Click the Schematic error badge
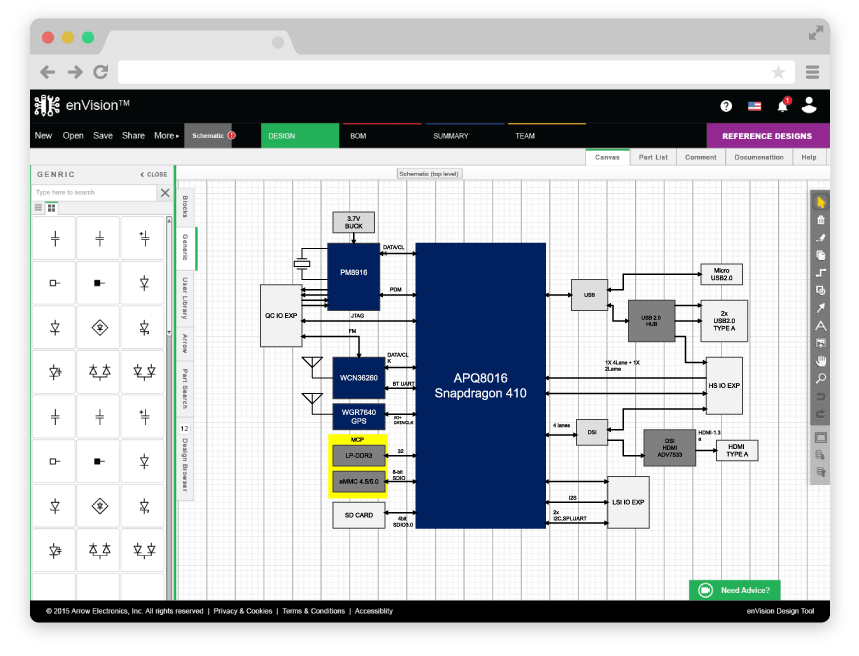 (232, 135)
